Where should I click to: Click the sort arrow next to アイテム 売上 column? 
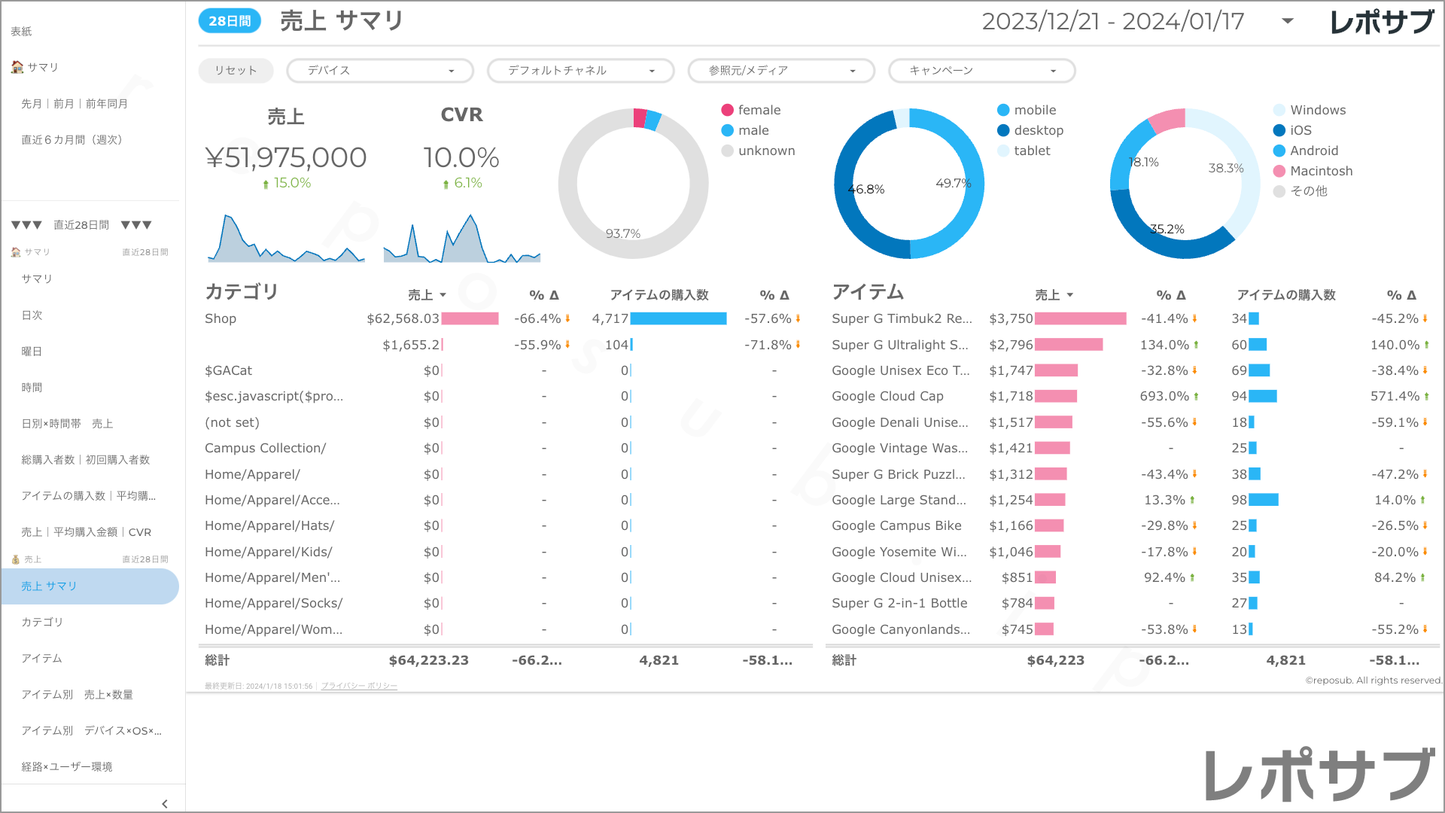(x=1070, y=296)
